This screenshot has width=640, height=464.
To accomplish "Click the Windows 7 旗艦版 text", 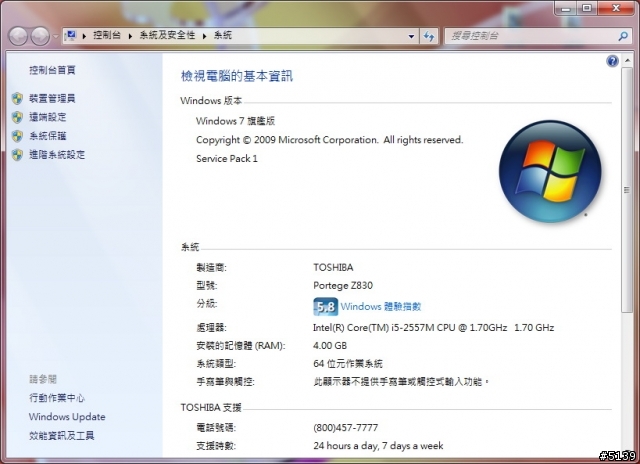I will click(x=236, y=121).
